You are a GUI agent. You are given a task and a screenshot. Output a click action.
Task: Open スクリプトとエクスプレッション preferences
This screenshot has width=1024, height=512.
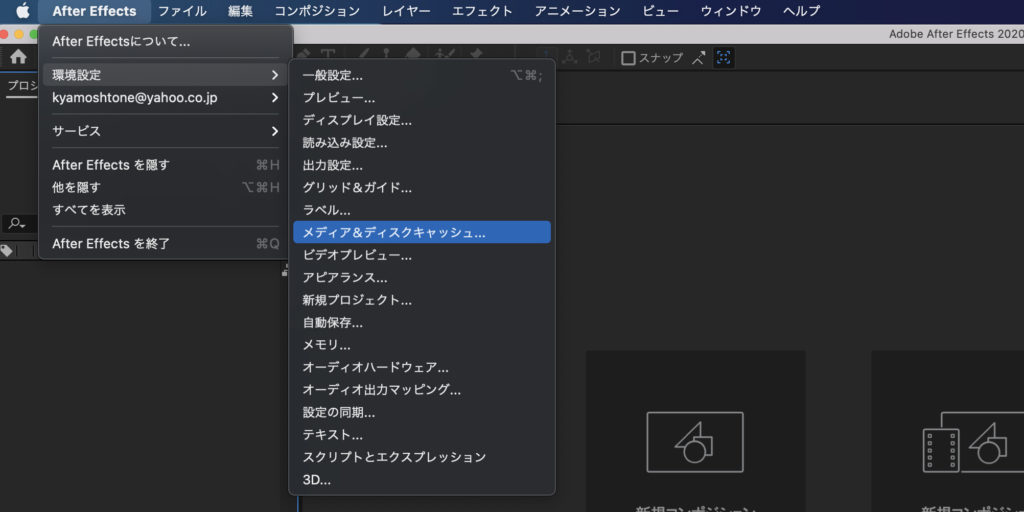click(x=422, y=457)
